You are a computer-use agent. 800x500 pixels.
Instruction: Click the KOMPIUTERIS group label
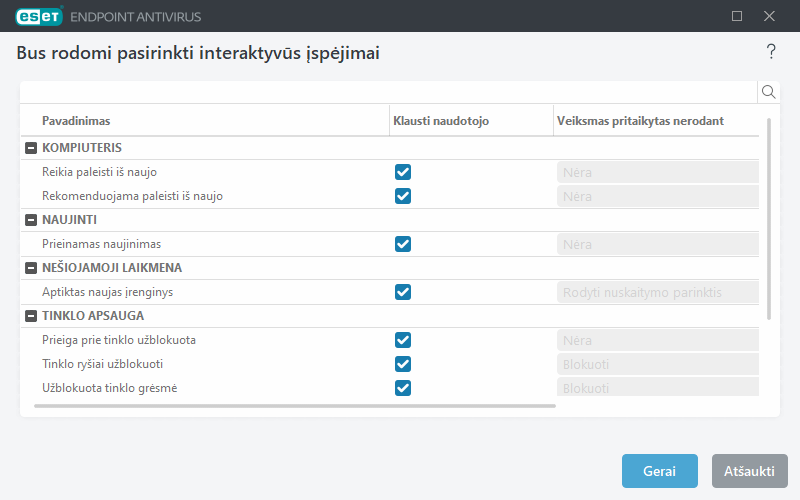[82, 148]
